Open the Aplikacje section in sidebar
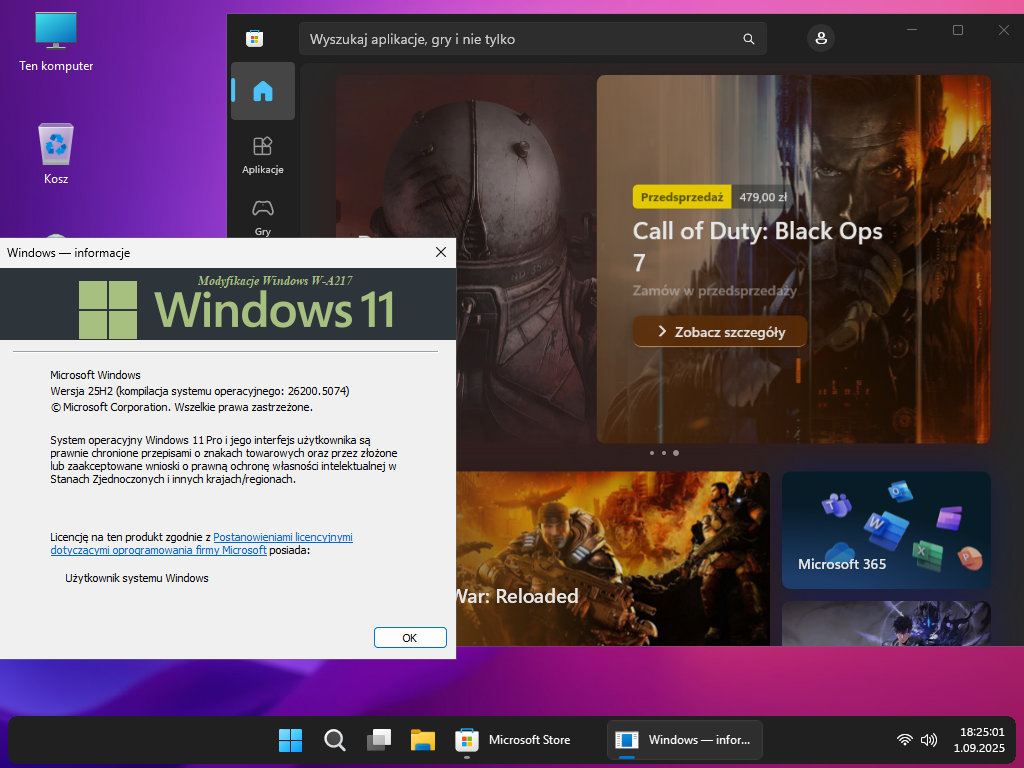 (x=262, y=154)
